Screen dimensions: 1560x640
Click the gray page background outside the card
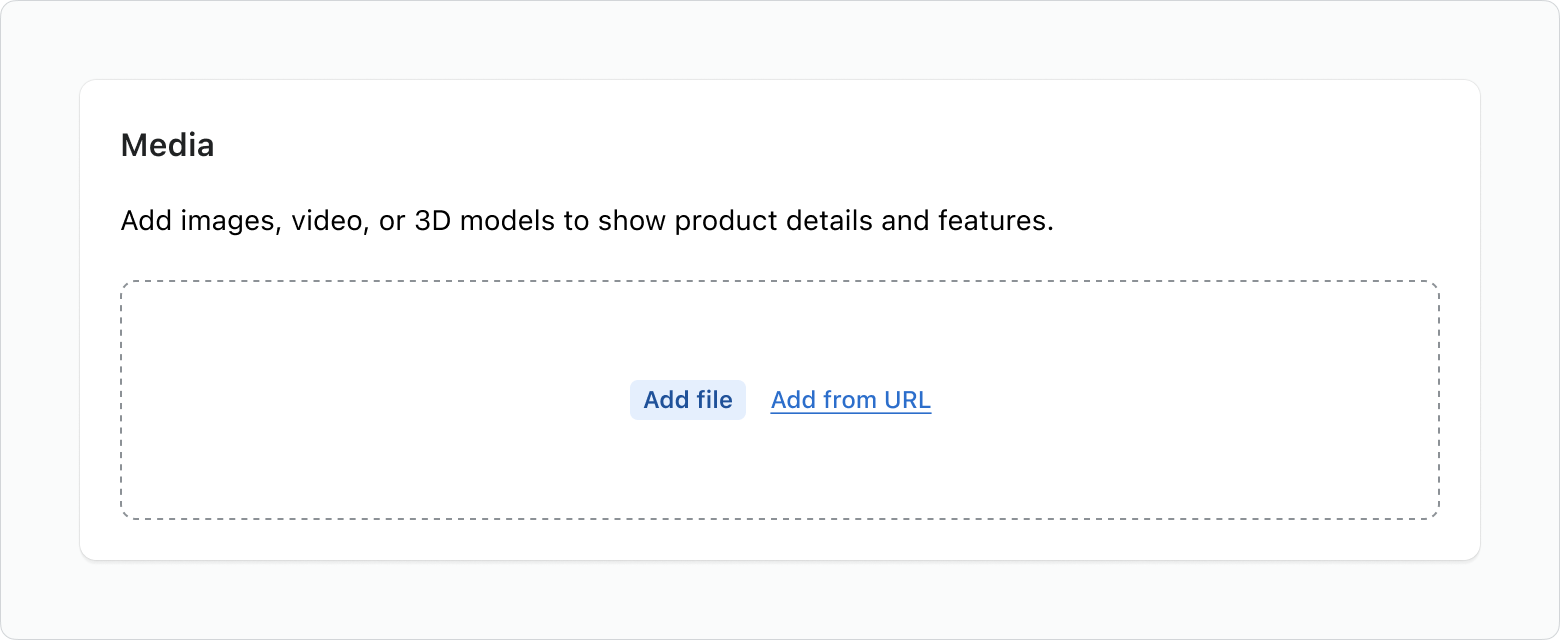780,600
